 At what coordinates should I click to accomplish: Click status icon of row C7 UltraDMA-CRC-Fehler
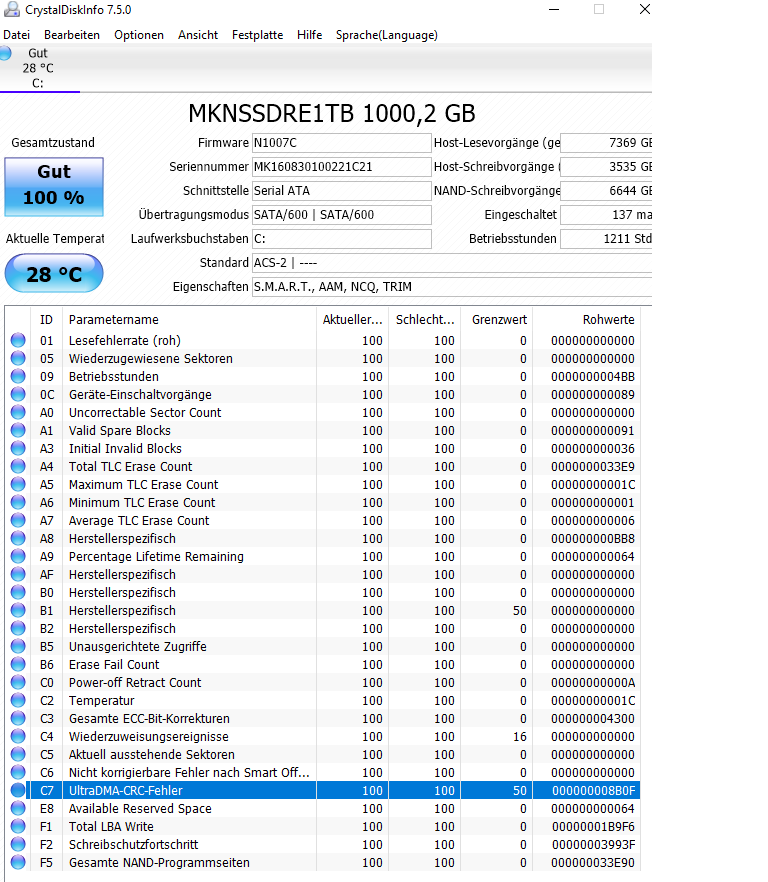click(18, 790)
